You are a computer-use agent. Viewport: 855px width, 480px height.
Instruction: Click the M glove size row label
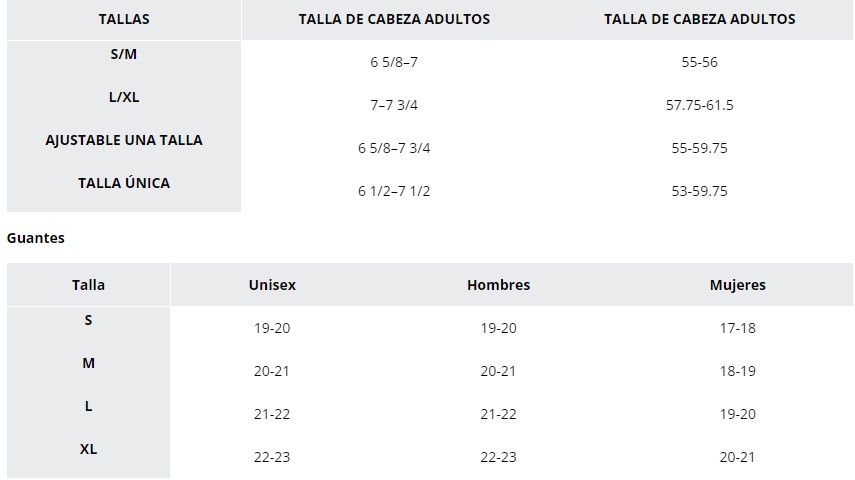pos(88,363)
